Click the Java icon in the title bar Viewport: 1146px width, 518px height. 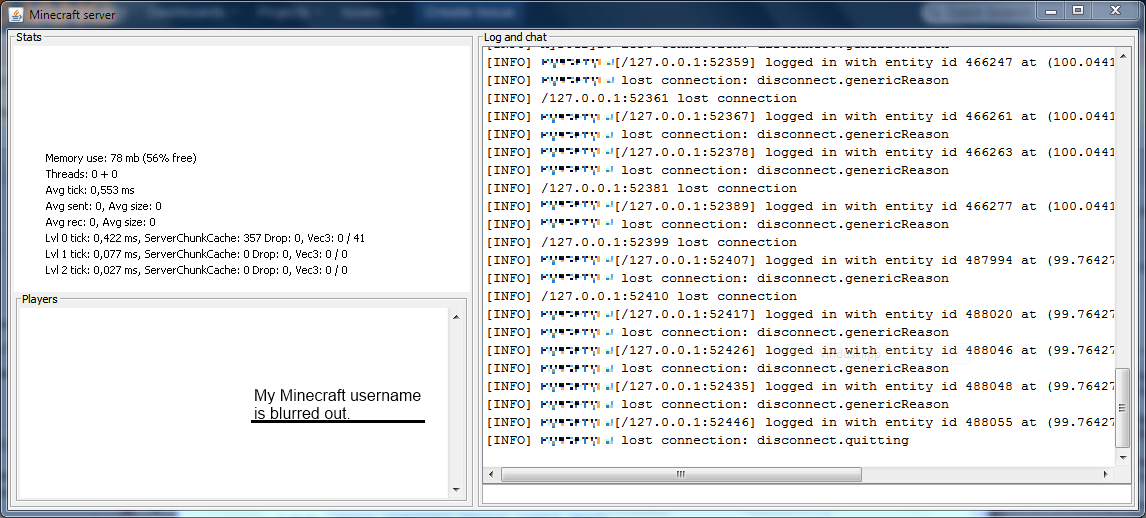(x=16, y=14)
